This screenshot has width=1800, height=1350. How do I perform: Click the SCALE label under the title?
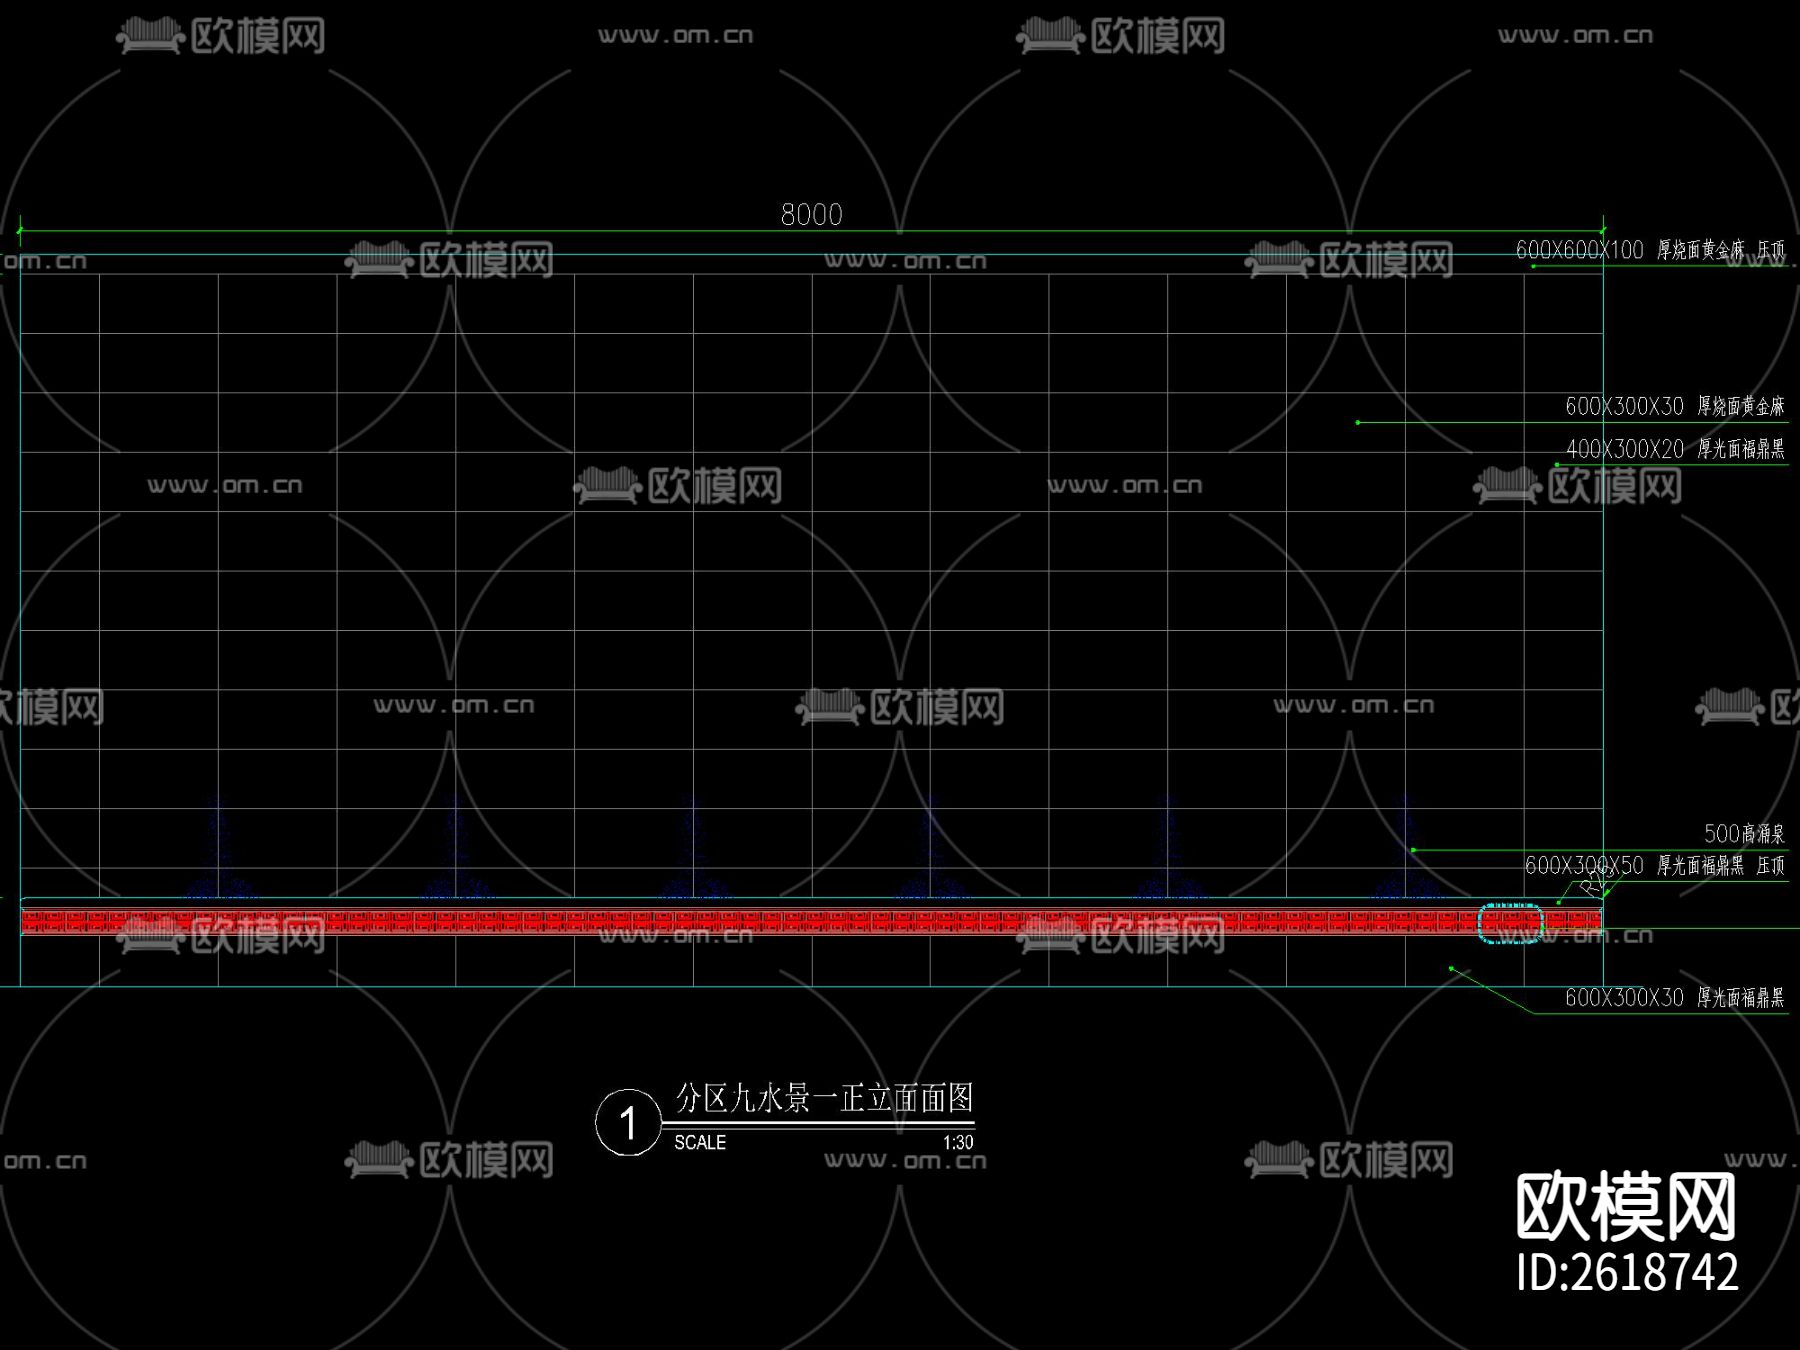pos(700,1142)
